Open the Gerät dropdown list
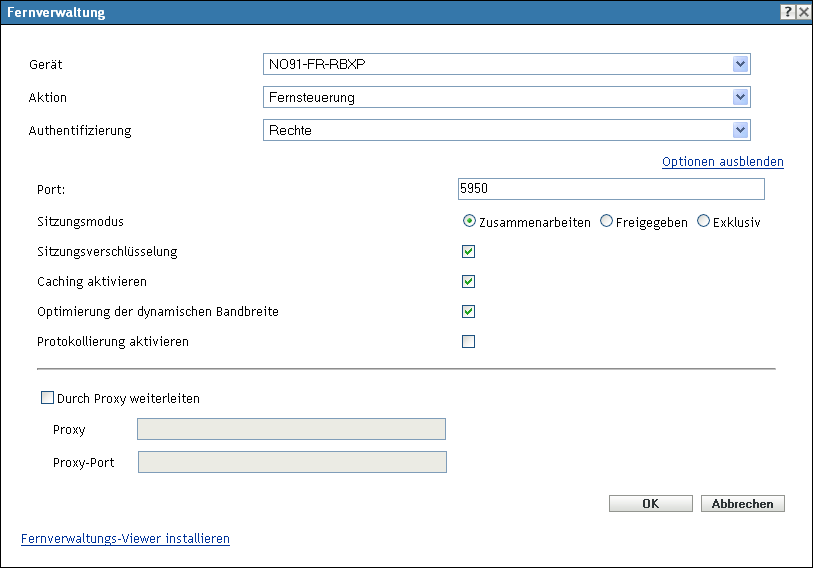Screen dimensions: 813x568 (740, 65)
